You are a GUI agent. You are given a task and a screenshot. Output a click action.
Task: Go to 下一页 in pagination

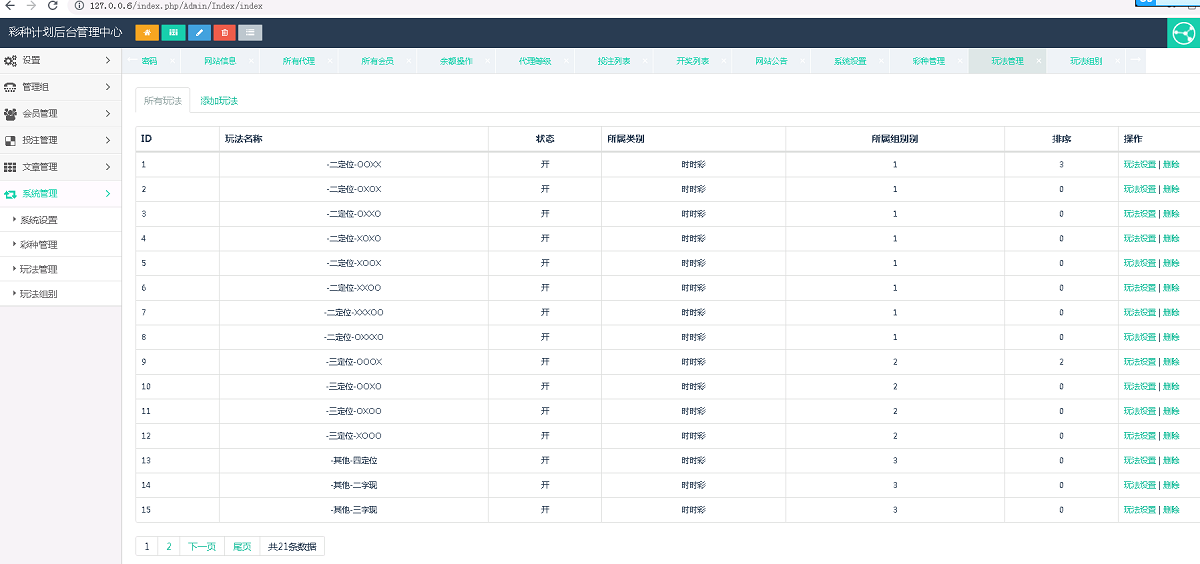[202, 547]
